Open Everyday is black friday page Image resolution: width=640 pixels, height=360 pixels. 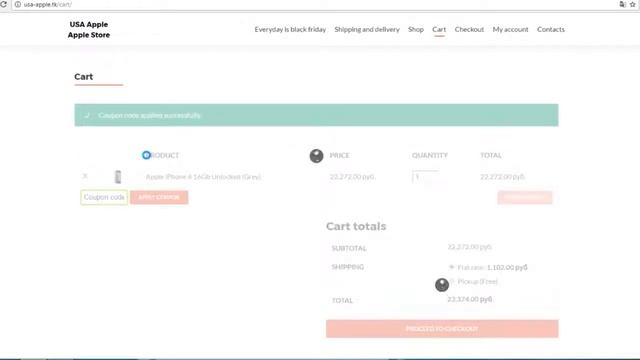290,29
